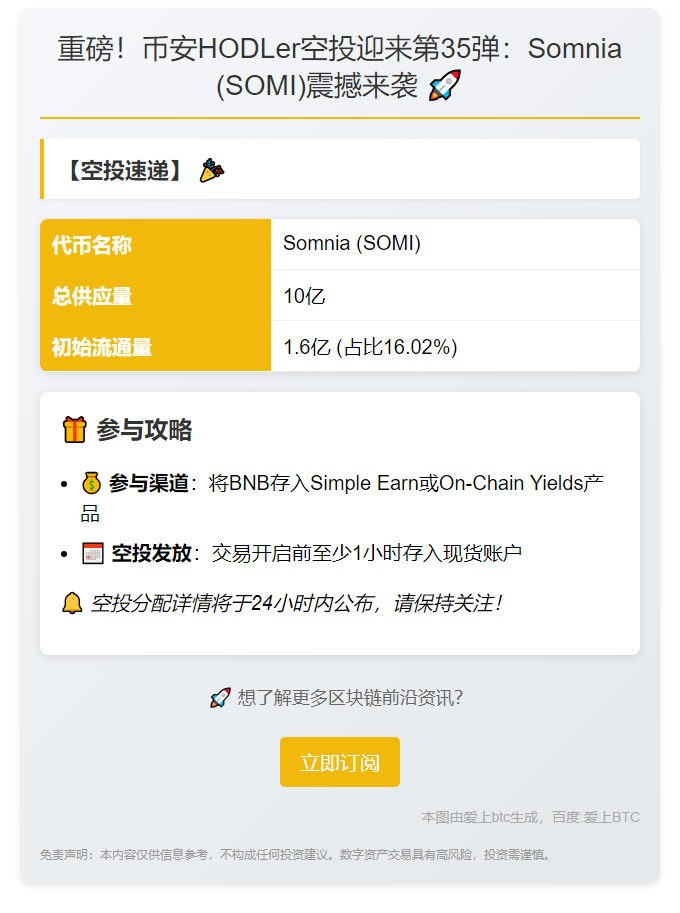Click the 参与渠道 bold label
680x913 pixels.
(x=149, y=484)
